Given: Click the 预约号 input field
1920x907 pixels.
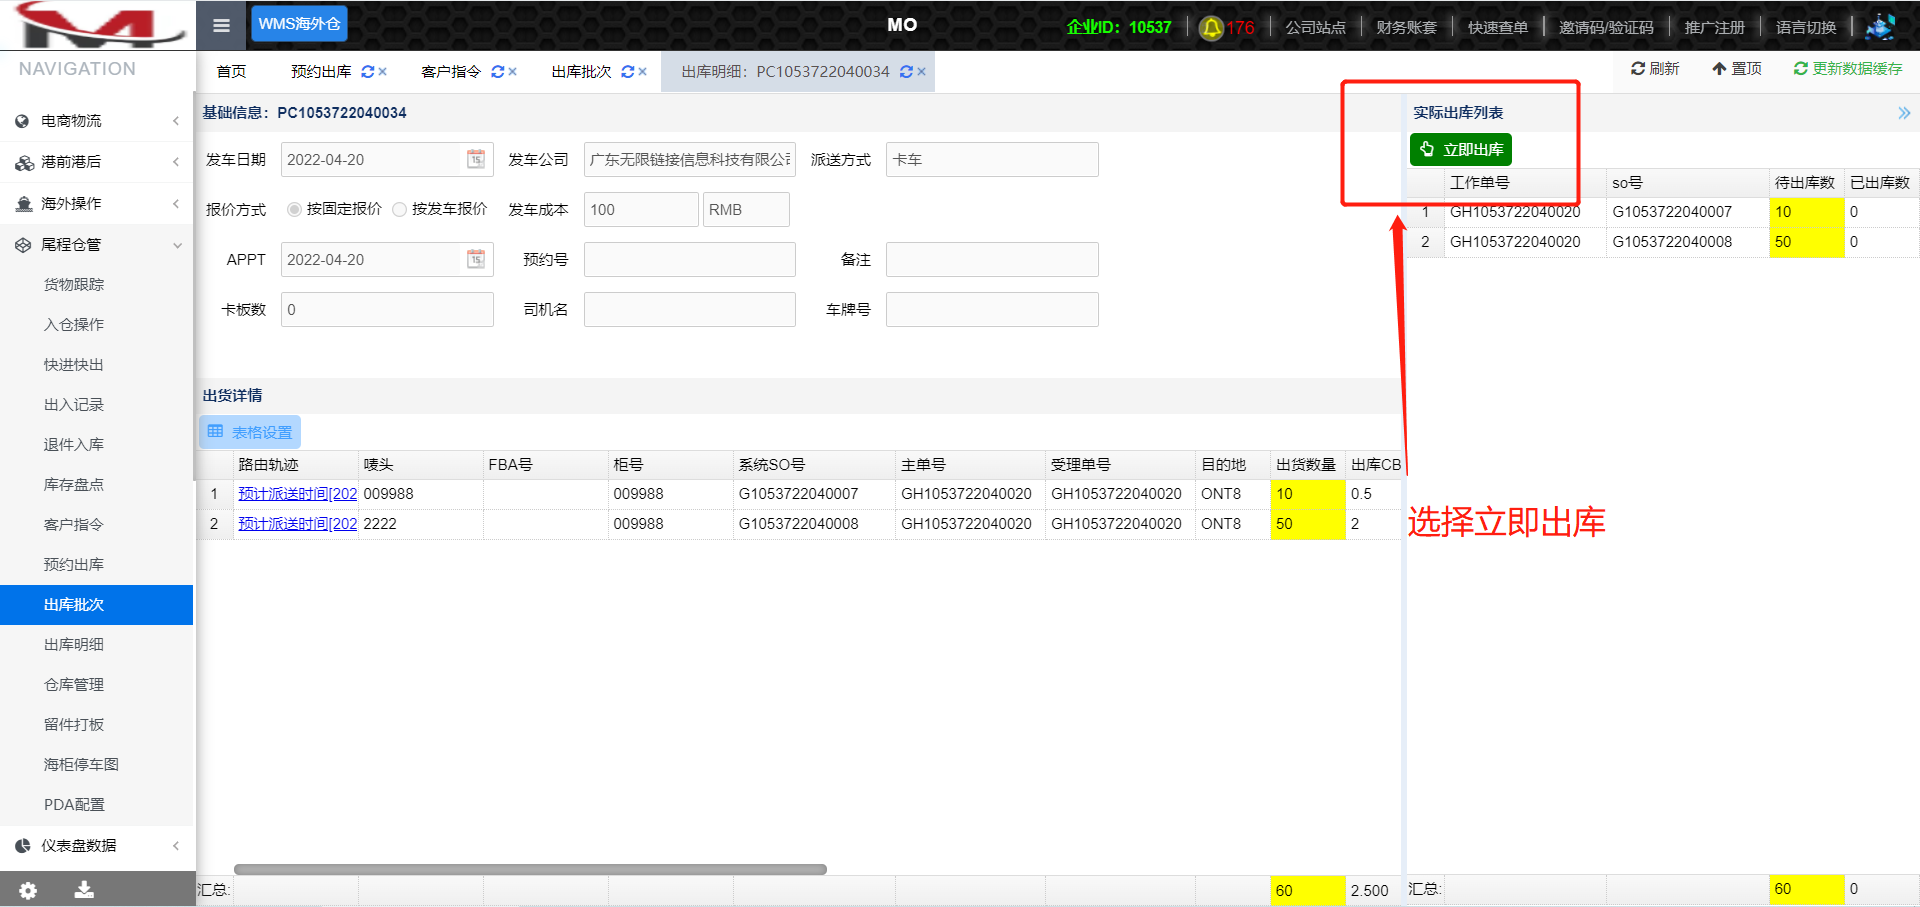Looking at the screenshot, I should (x=690, y=259).
